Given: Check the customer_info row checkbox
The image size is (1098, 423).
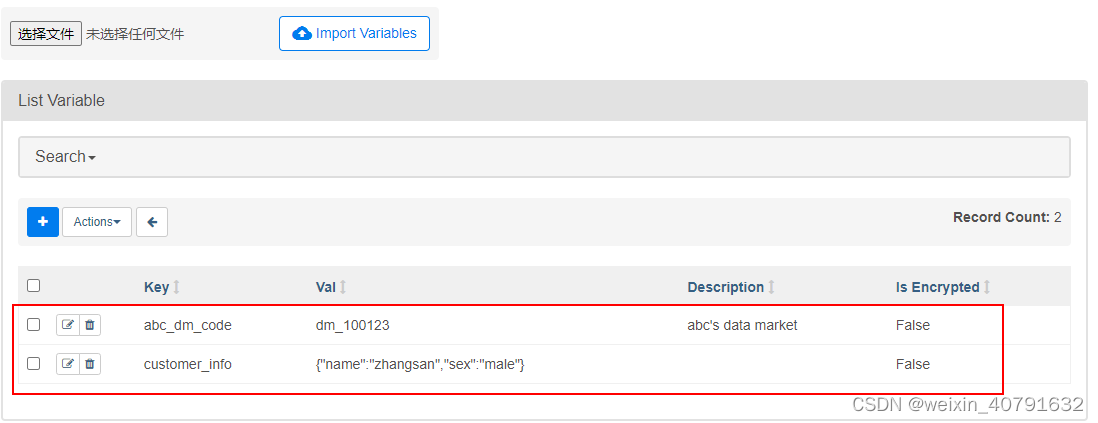Looking at the screenshot, I should [34, 364].
